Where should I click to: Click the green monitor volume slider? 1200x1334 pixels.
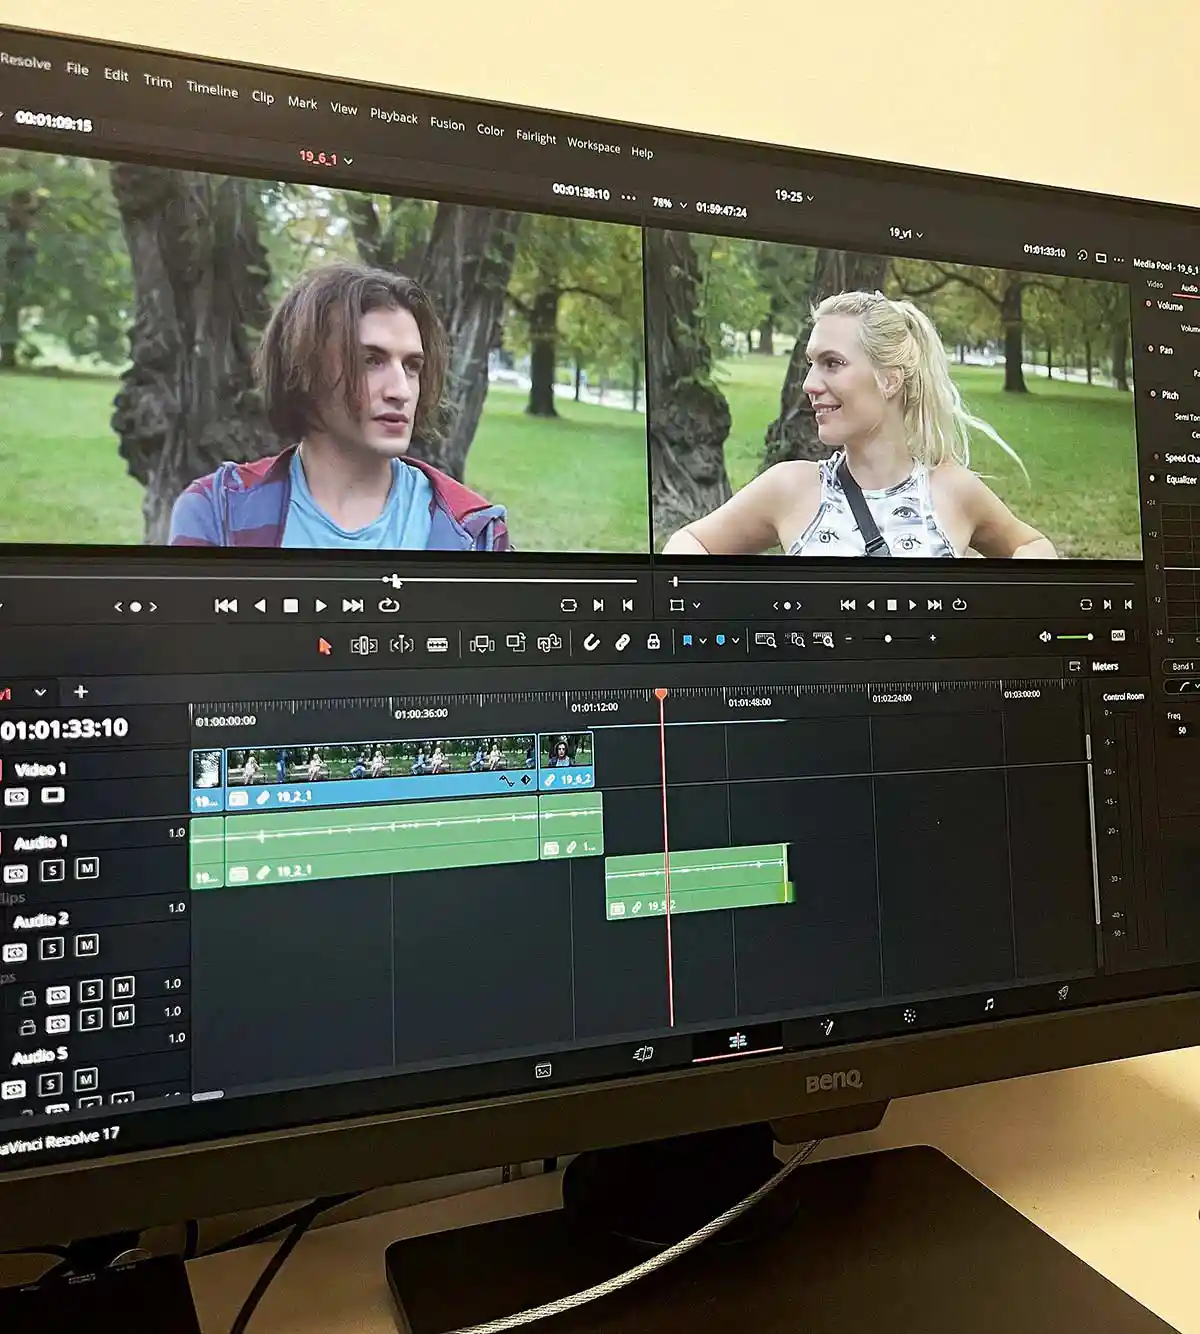pyautogui.click(x=1076, y=636)
